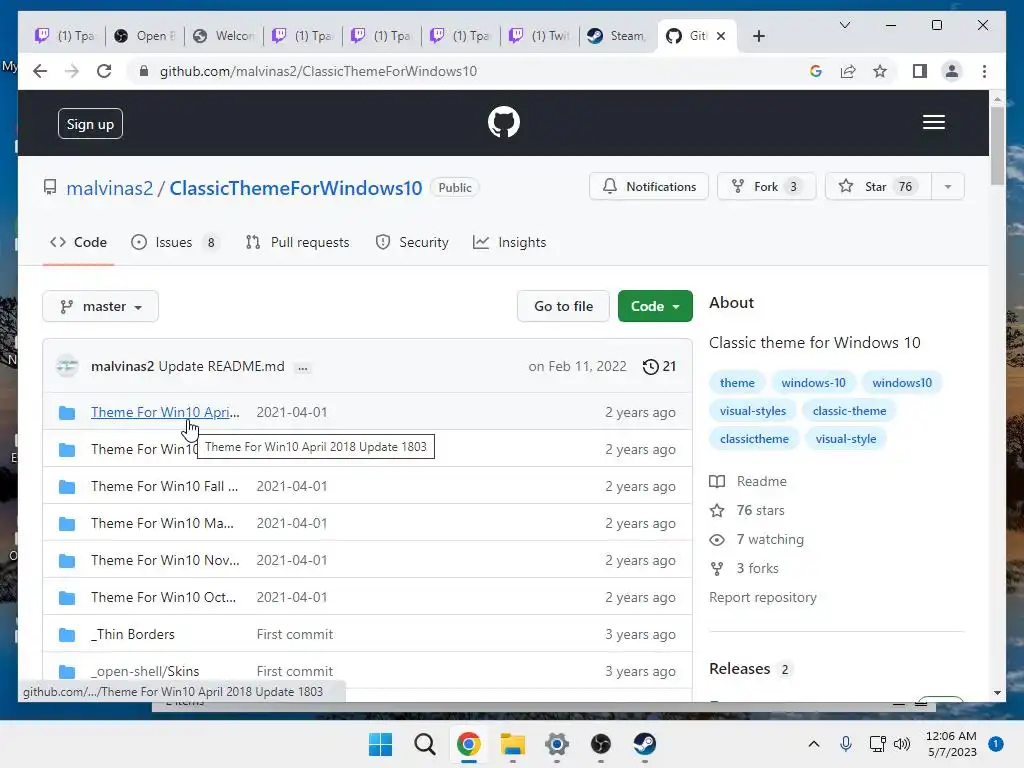Open the Readme link in About

pos(748,481)
